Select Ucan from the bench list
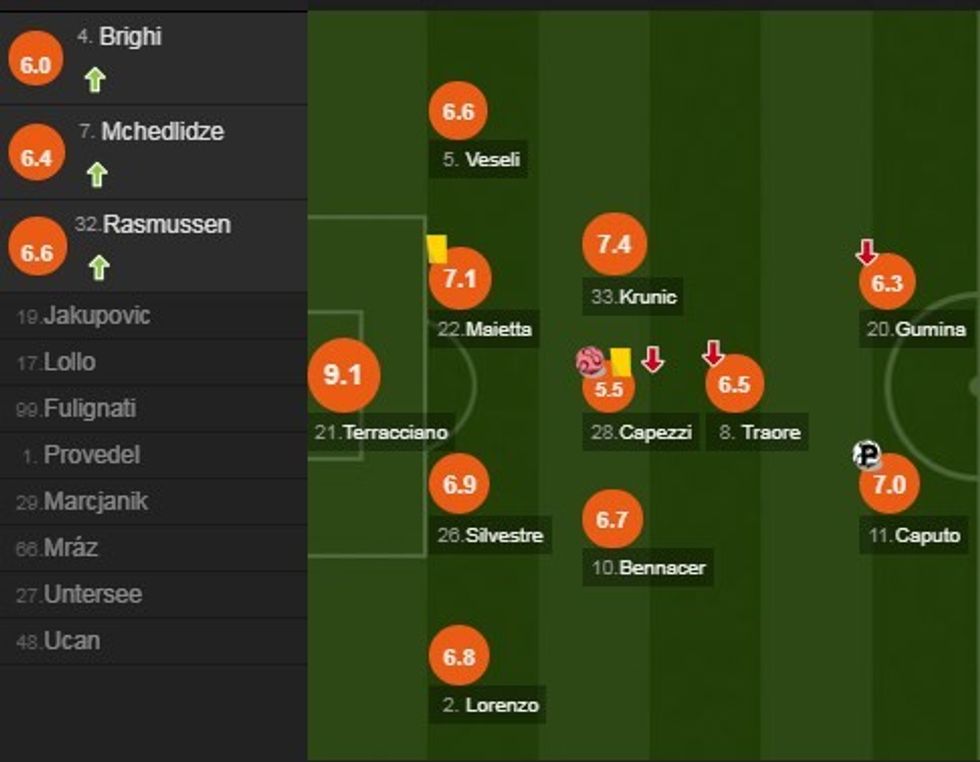 point(71,641)
